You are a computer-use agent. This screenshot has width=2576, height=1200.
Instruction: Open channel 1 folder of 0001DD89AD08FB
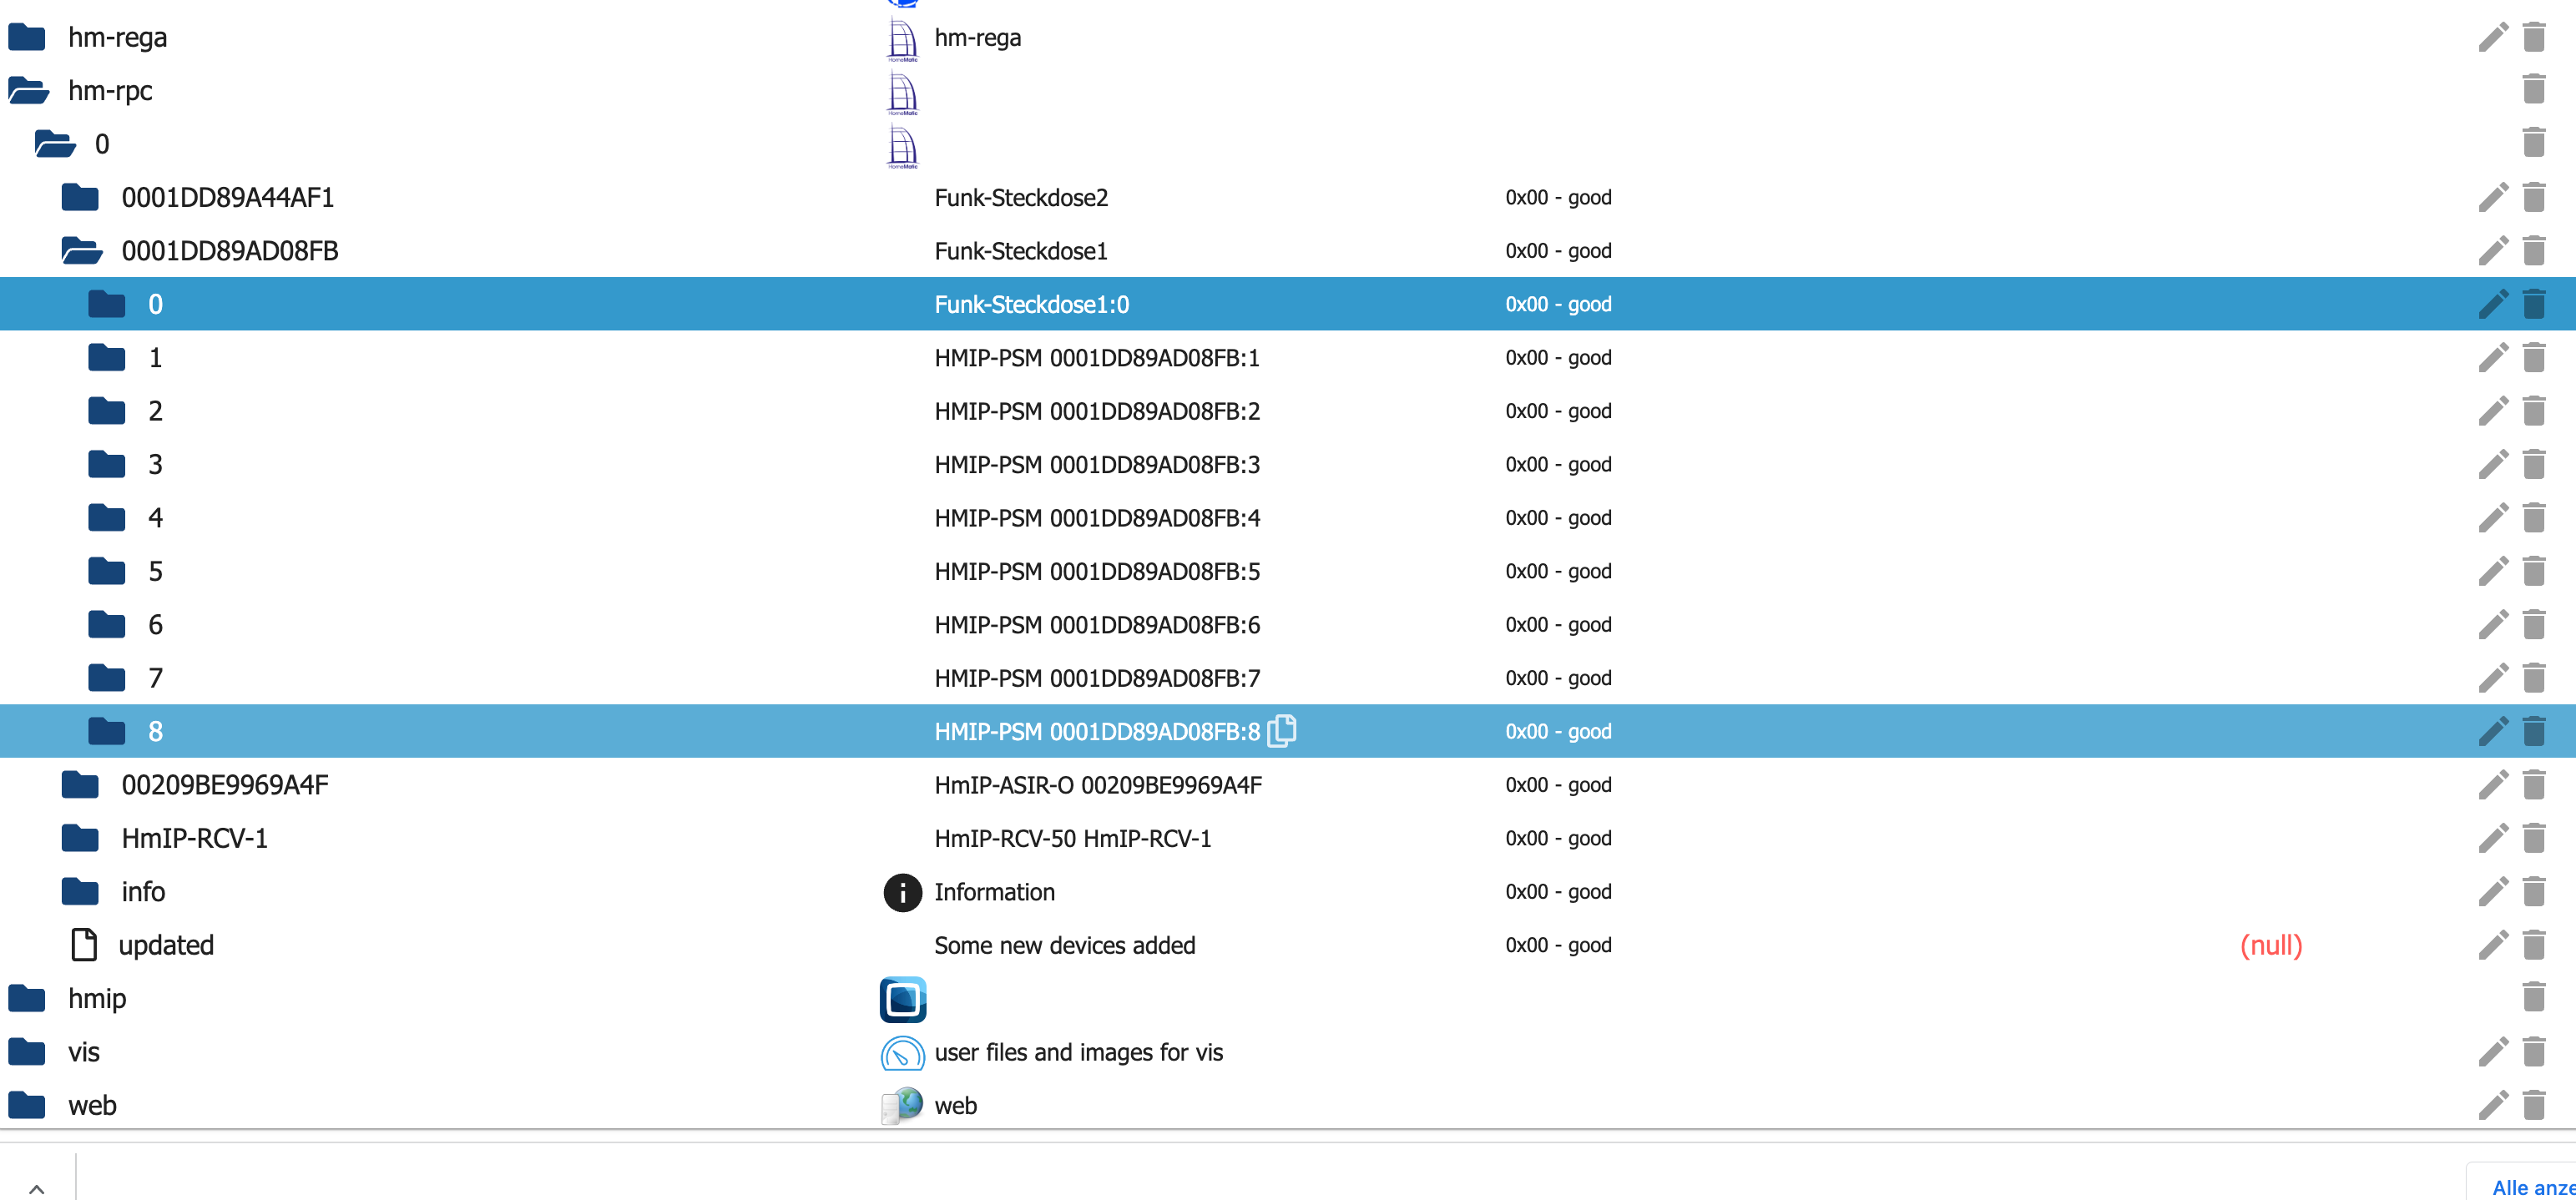coord(107,357)
